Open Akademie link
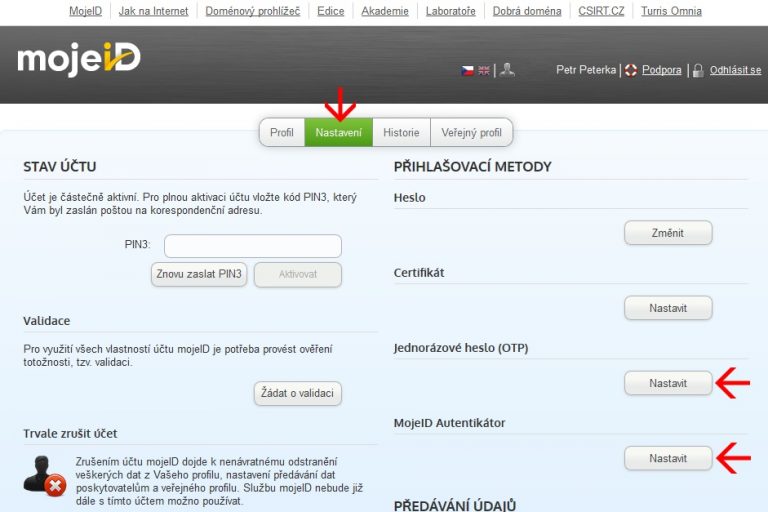This screenshot has width=768, height=512. pyautogui.click(x=385, y=11)
